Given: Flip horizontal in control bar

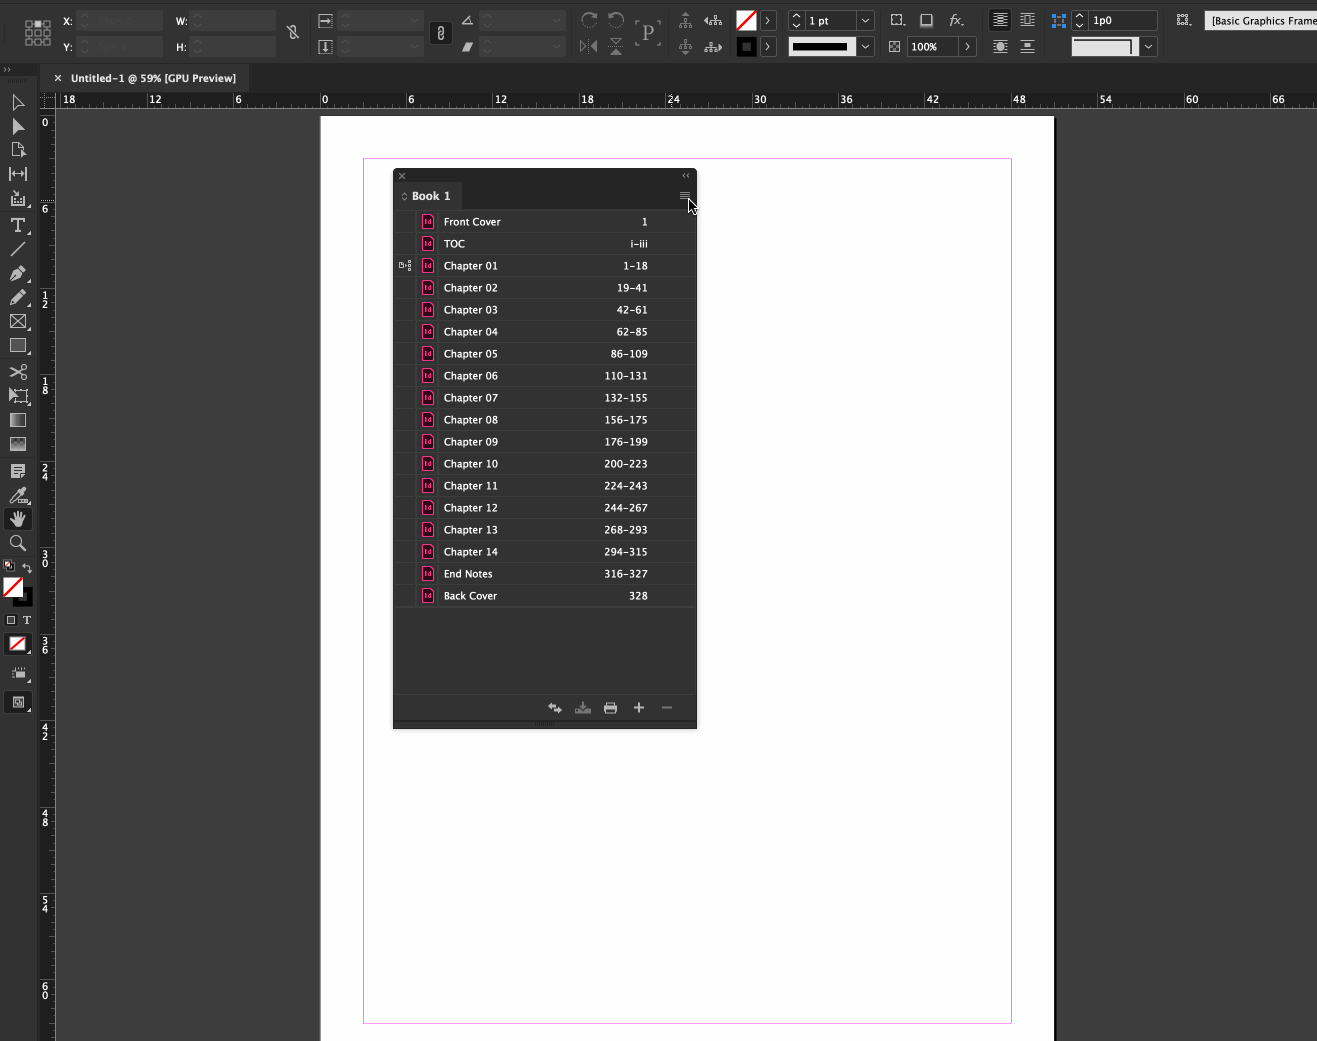Looking at the screenshot, I should 589,46.
